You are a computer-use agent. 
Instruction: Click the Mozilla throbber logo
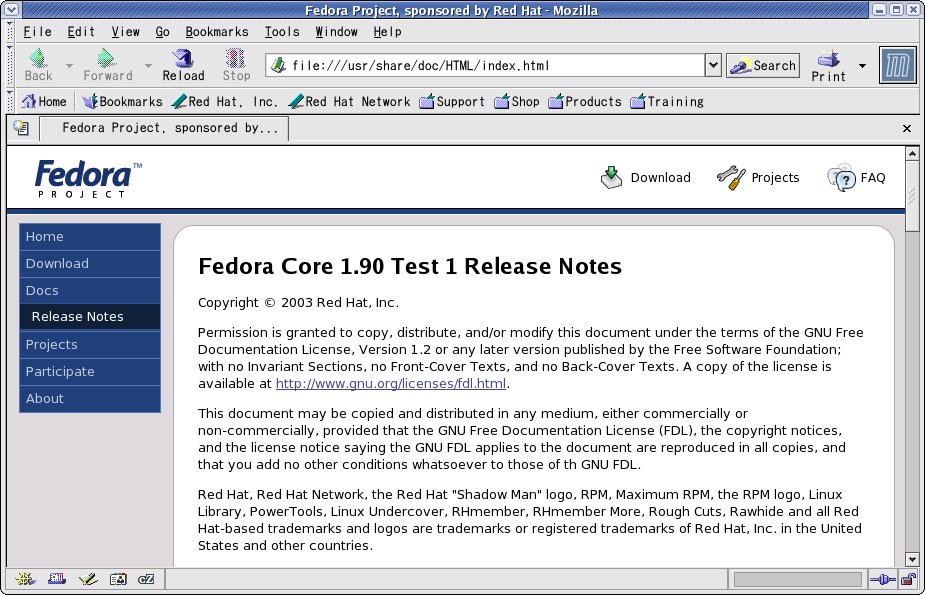897,65
